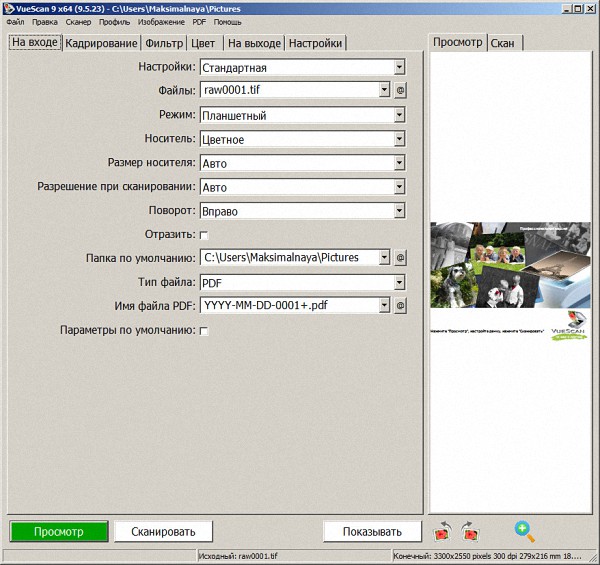Open the Сканер menu
The height and width of the screenshot is (565, 600).
point(78,22)
